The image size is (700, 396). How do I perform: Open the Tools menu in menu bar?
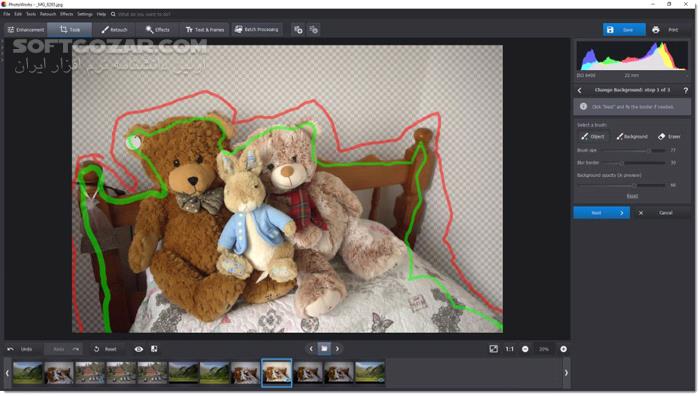(x=31, y=14)
